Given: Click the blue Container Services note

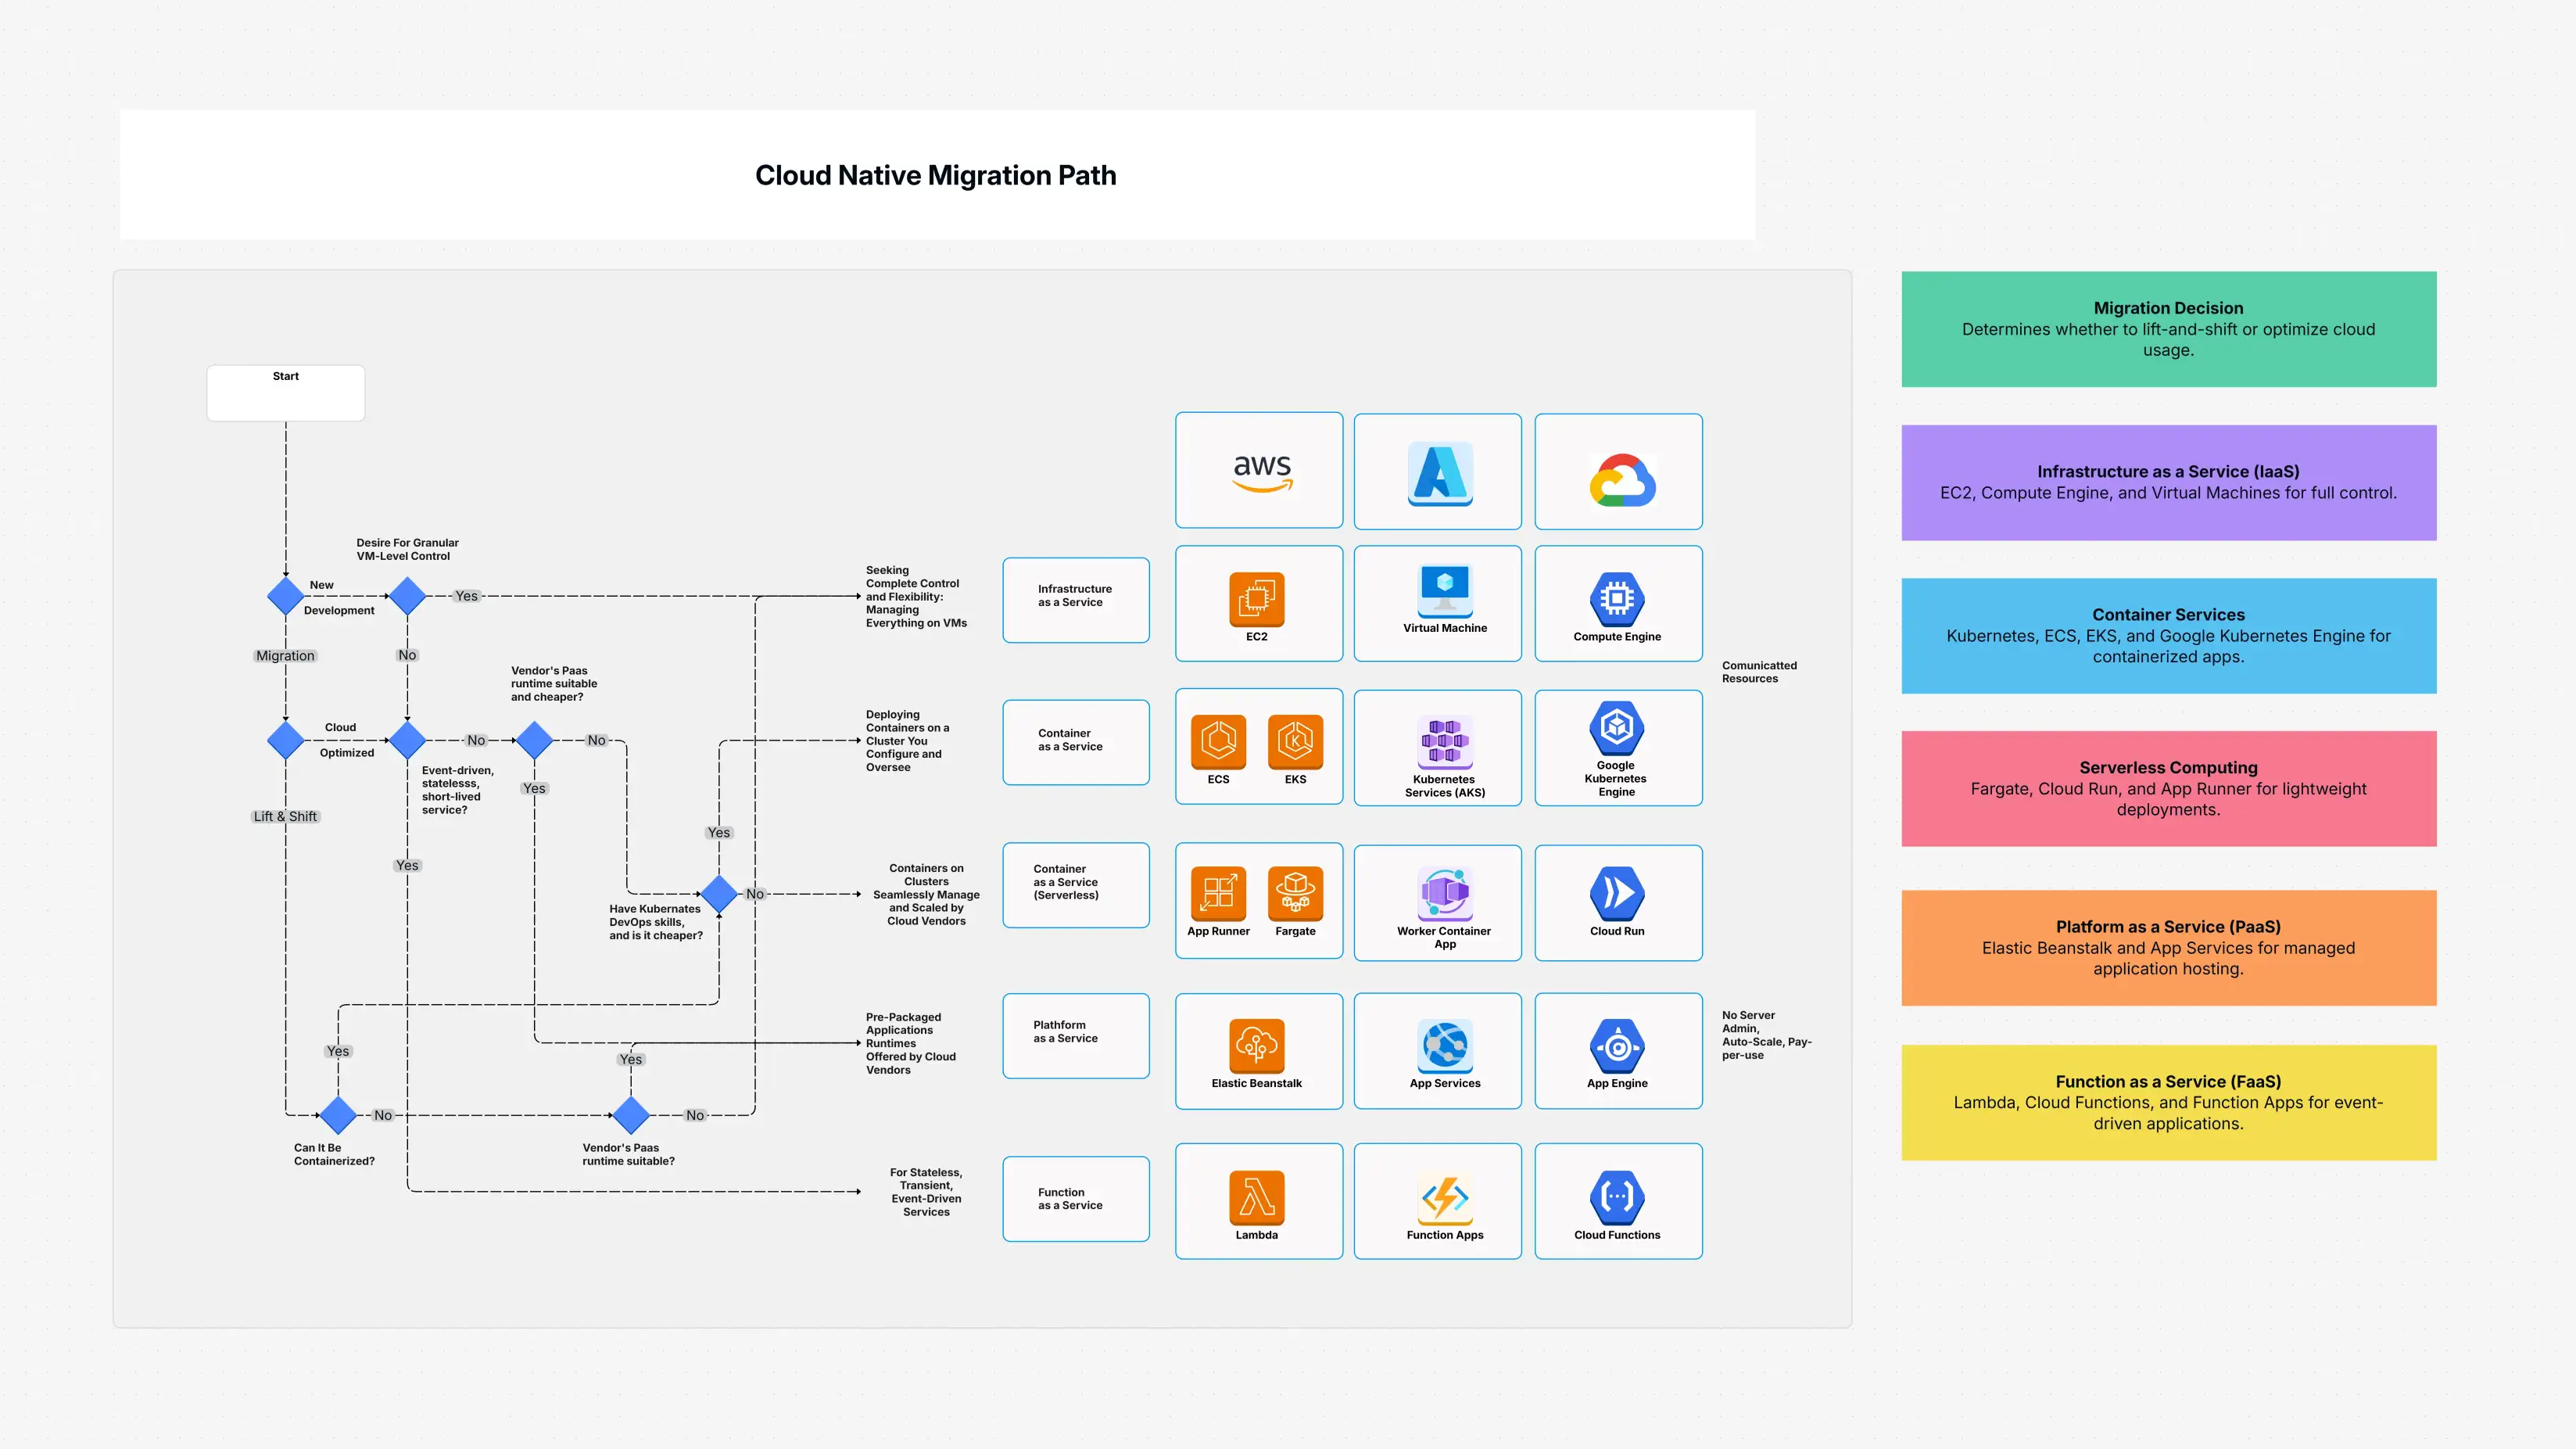Looking at the screenshot, I should [x=2168, y=636].
